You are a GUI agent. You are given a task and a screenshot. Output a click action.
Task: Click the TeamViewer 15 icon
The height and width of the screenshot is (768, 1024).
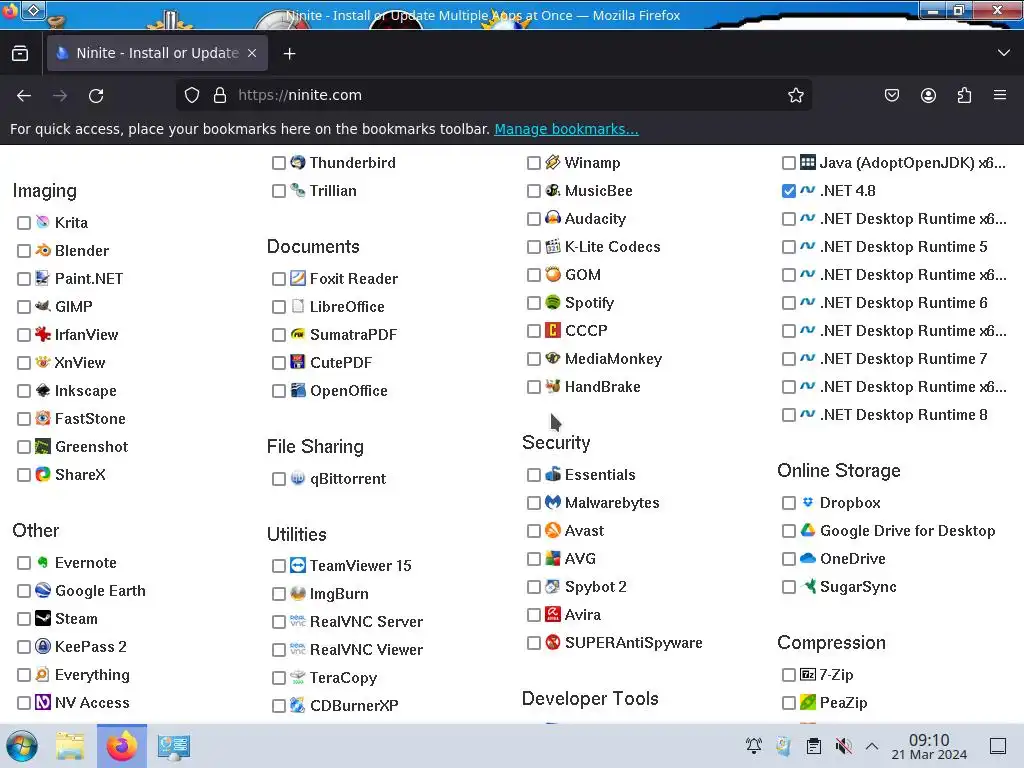click(x=298, y=565)
